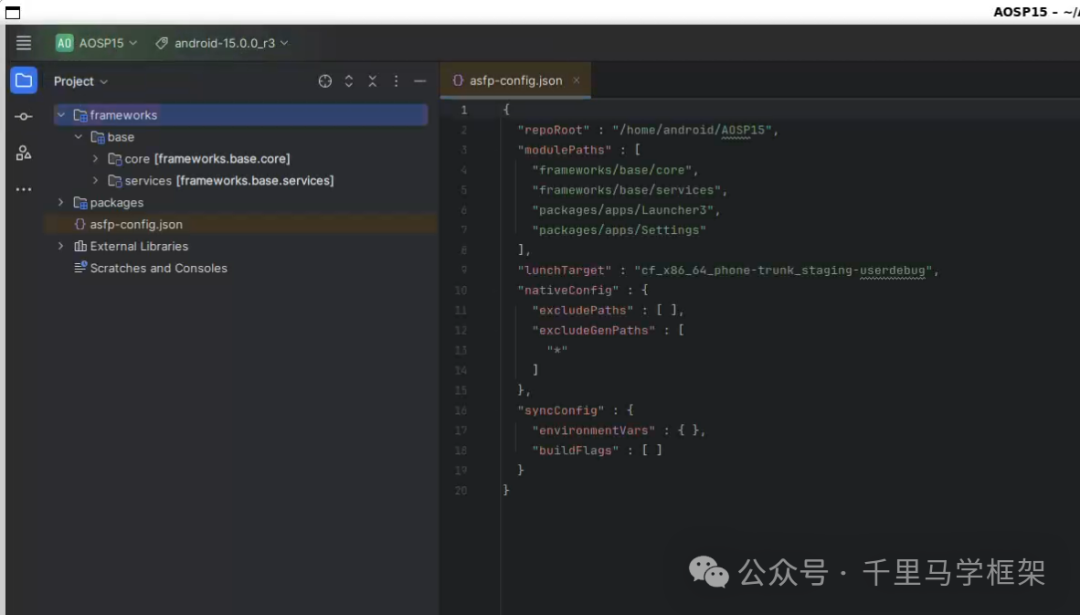Click the "buildFlags" key
Image resolution: width=1080 pixels, height=615 pixels.
pyautogui.click(x=575, y=450)
